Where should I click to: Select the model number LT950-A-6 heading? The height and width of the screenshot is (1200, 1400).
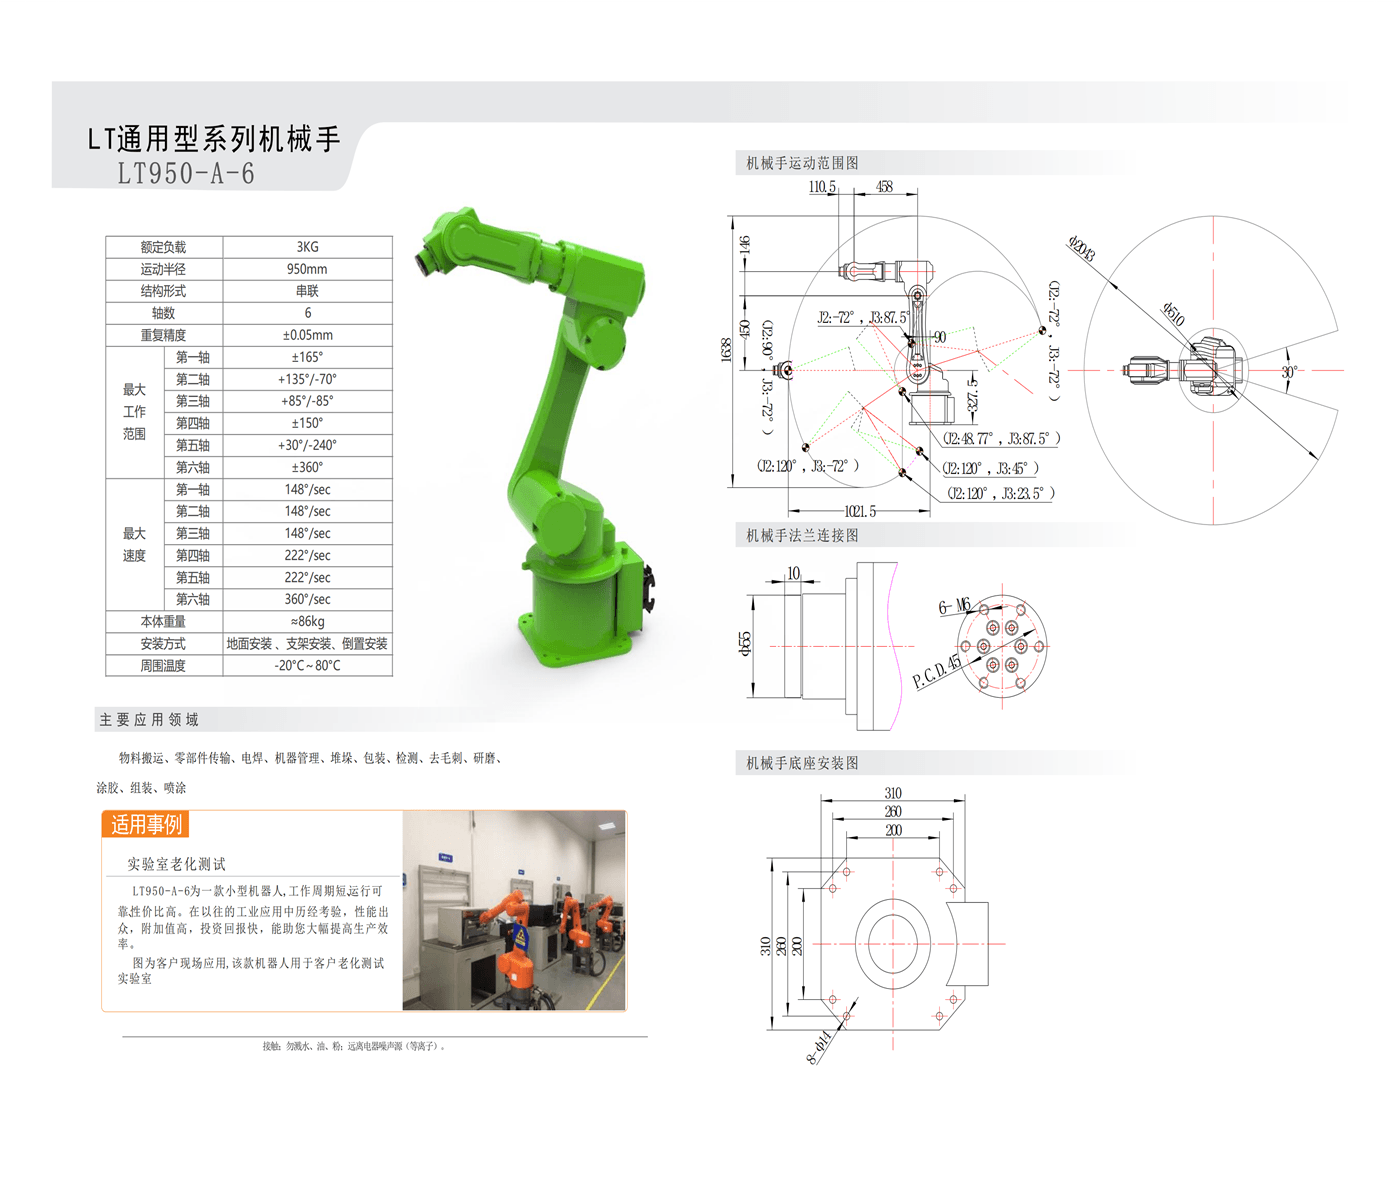click(187, 174)
